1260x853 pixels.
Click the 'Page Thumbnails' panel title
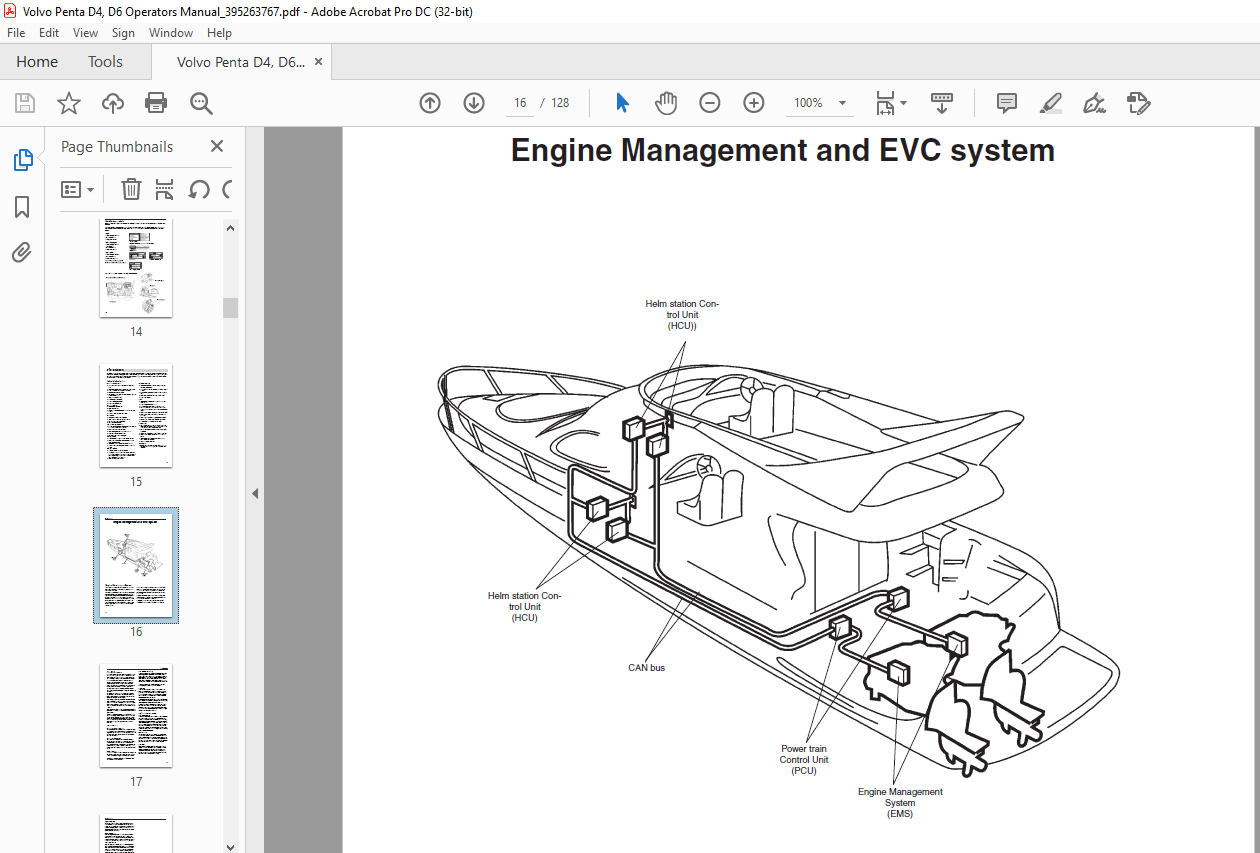pyautogui.click(x=117, y=146)
